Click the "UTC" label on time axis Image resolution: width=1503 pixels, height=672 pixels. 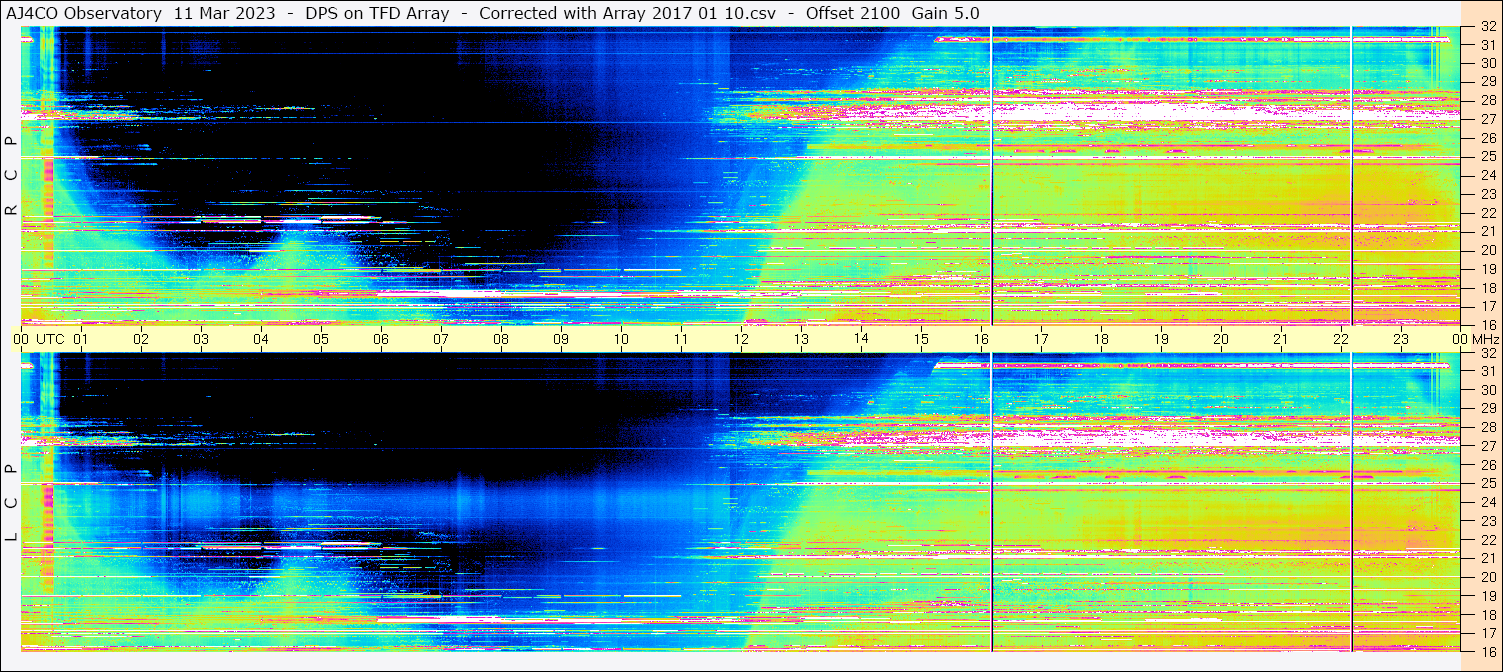coord(50,339)
